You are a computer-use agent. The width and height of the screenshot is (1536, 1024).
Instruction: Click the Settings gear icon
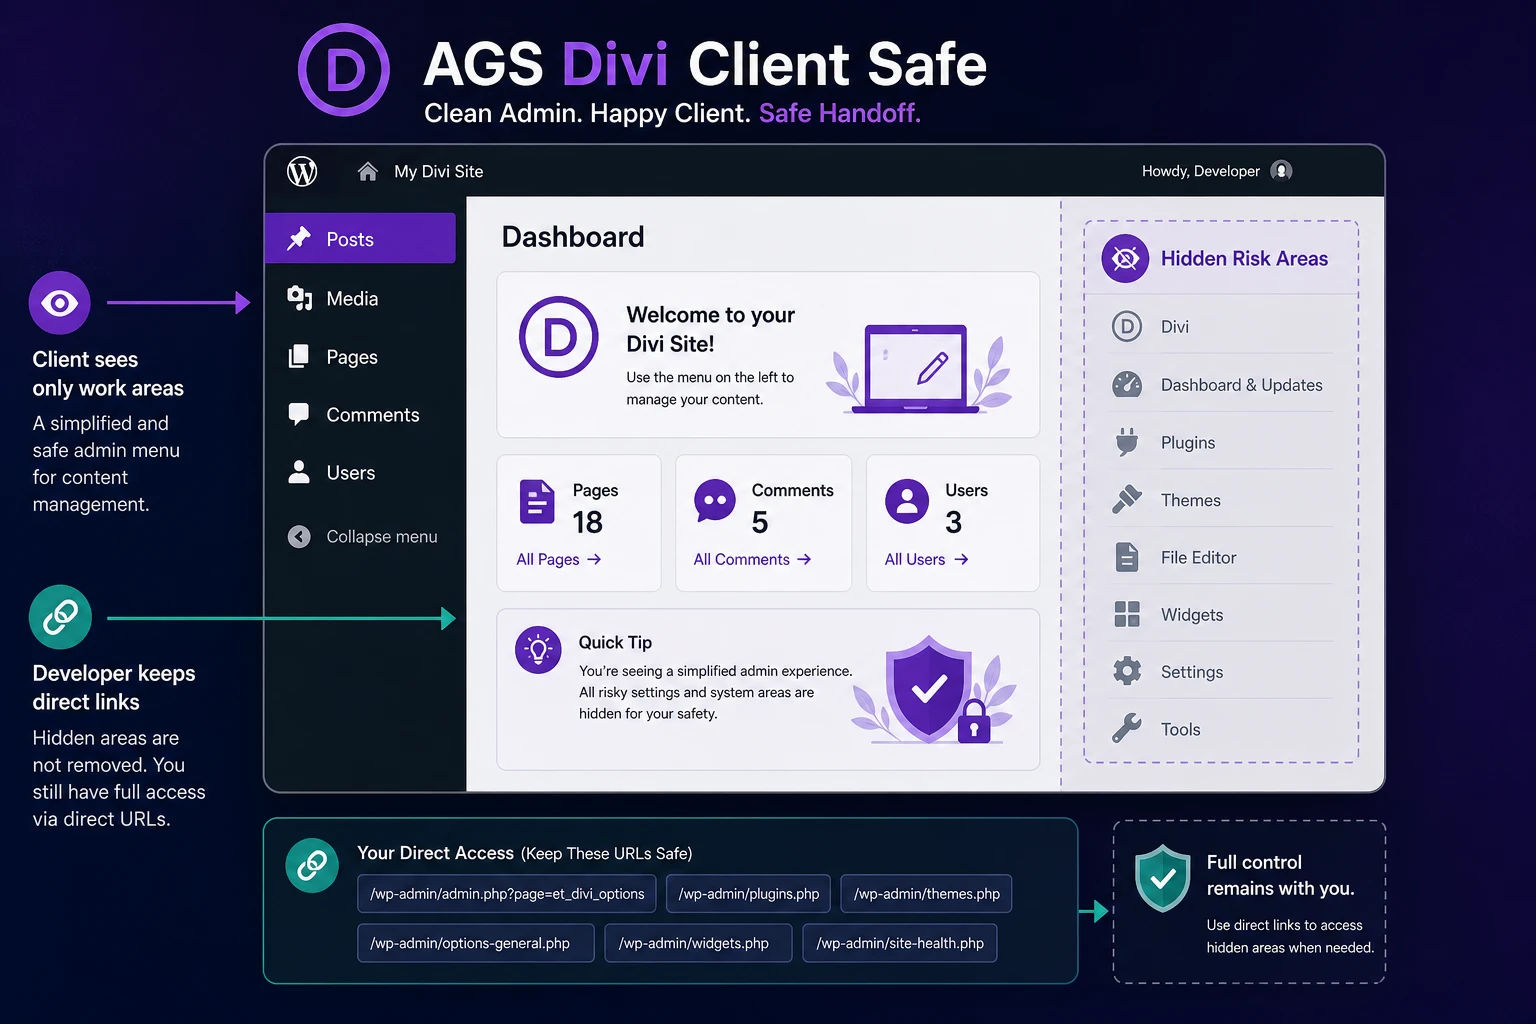(x=1127, y=671)
